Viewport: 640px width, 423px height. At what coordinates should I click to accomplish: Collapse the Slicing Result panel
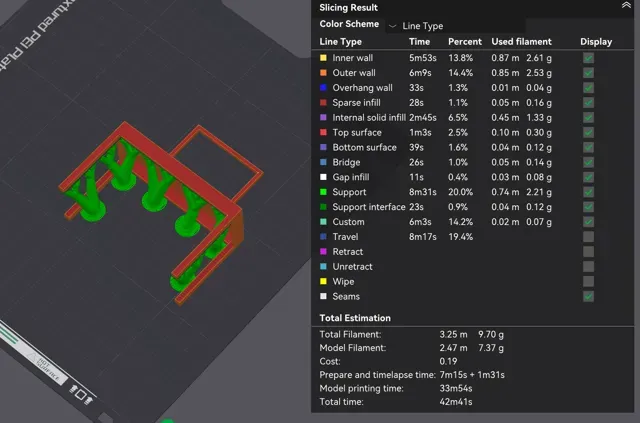tap(626, 5)
